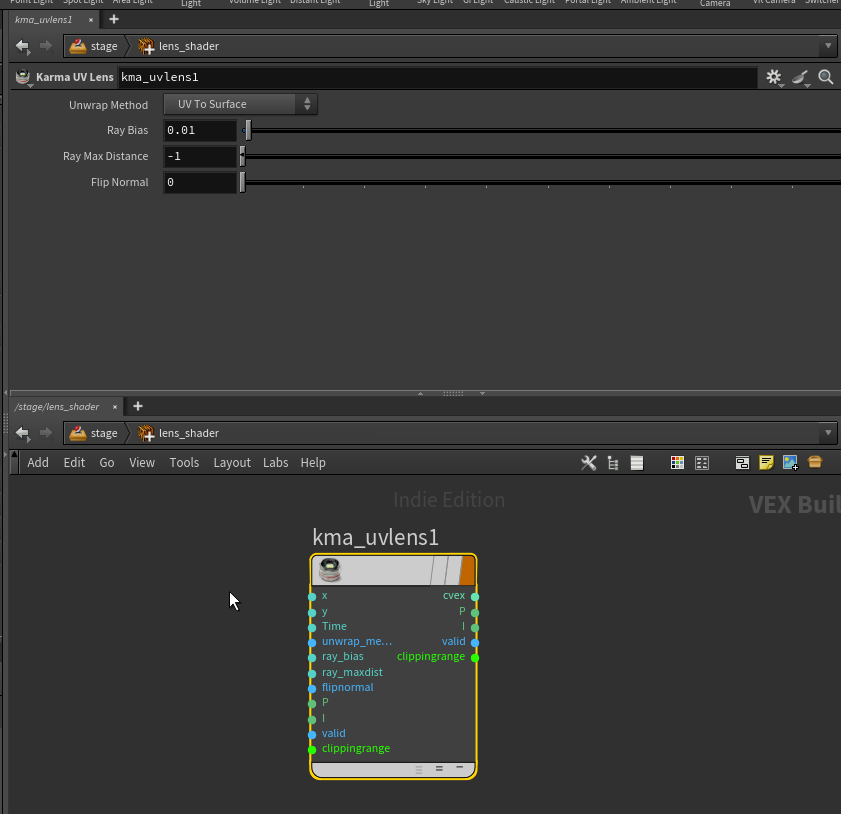The image size is (841, 814).
Task: Open the Edit menu
Action: pyautogui.click(x=74, y=462)
